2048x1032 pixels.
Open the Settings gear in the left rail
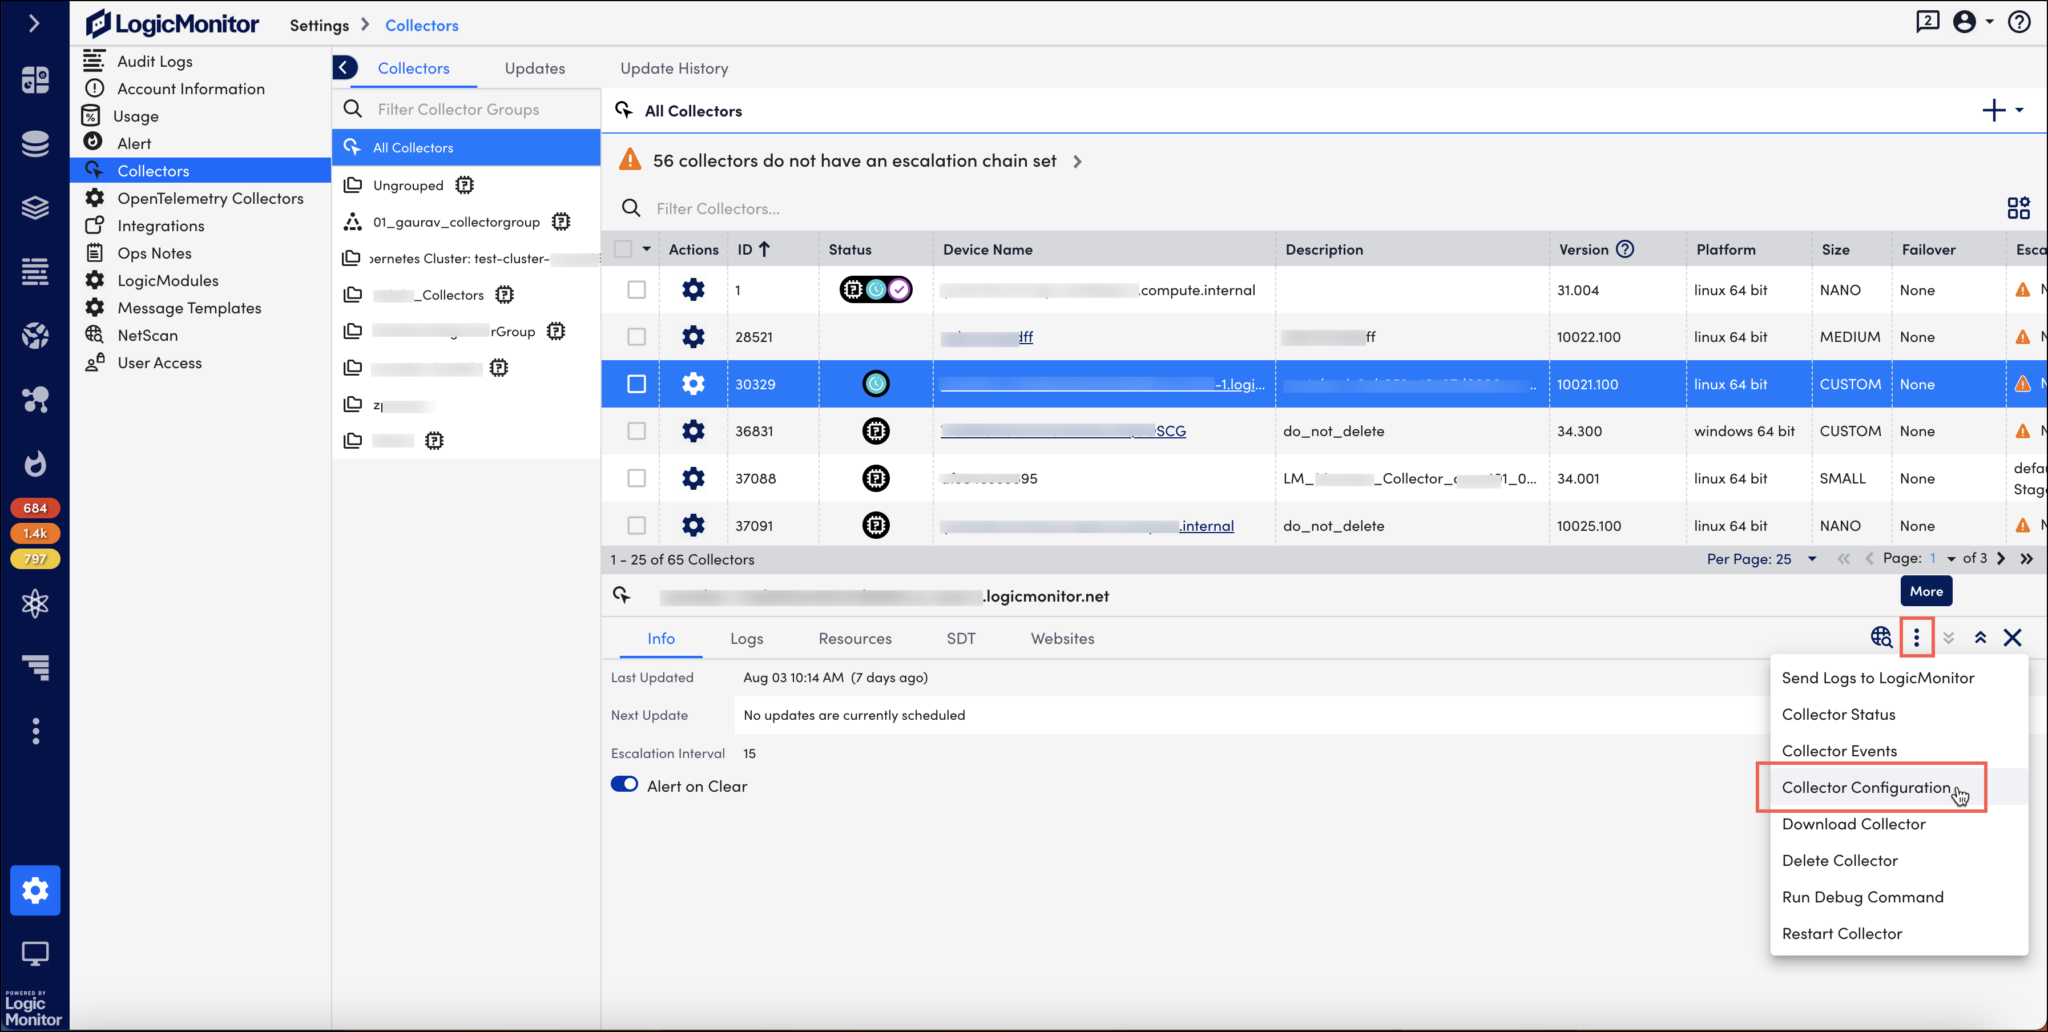click(35, 890)
